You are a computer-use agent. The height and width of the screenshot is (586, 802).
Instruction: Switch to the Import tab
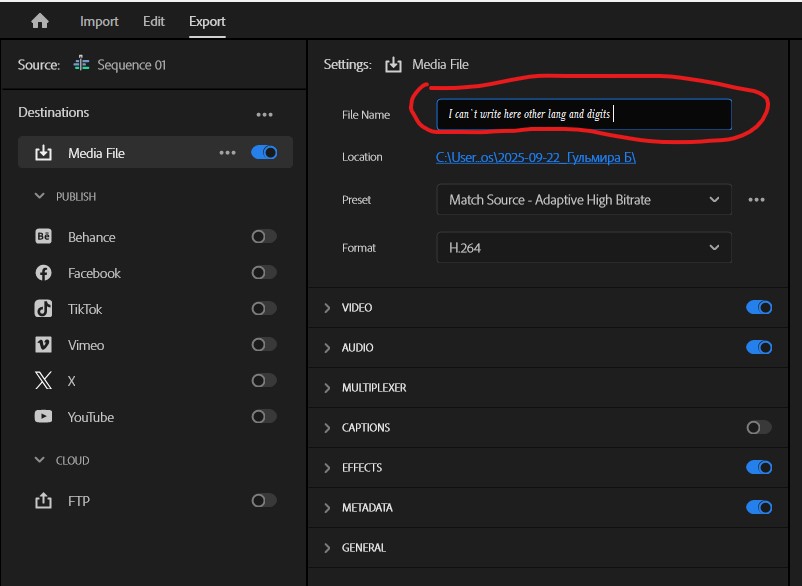[x=99, y=21]
